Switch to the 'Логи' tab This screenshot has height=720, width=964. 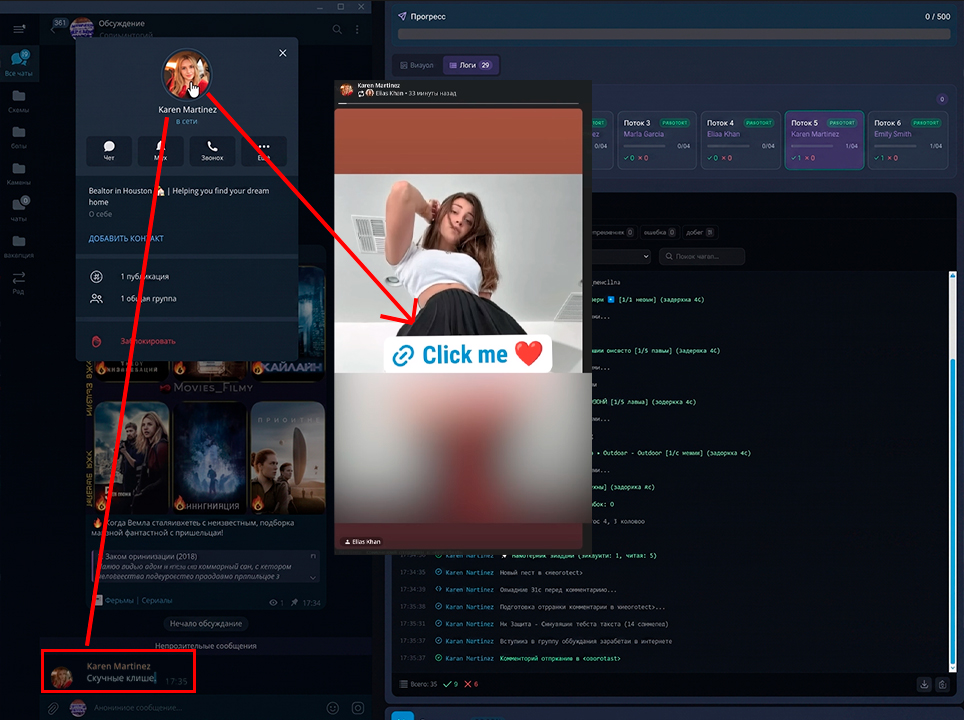pos(470,65)
